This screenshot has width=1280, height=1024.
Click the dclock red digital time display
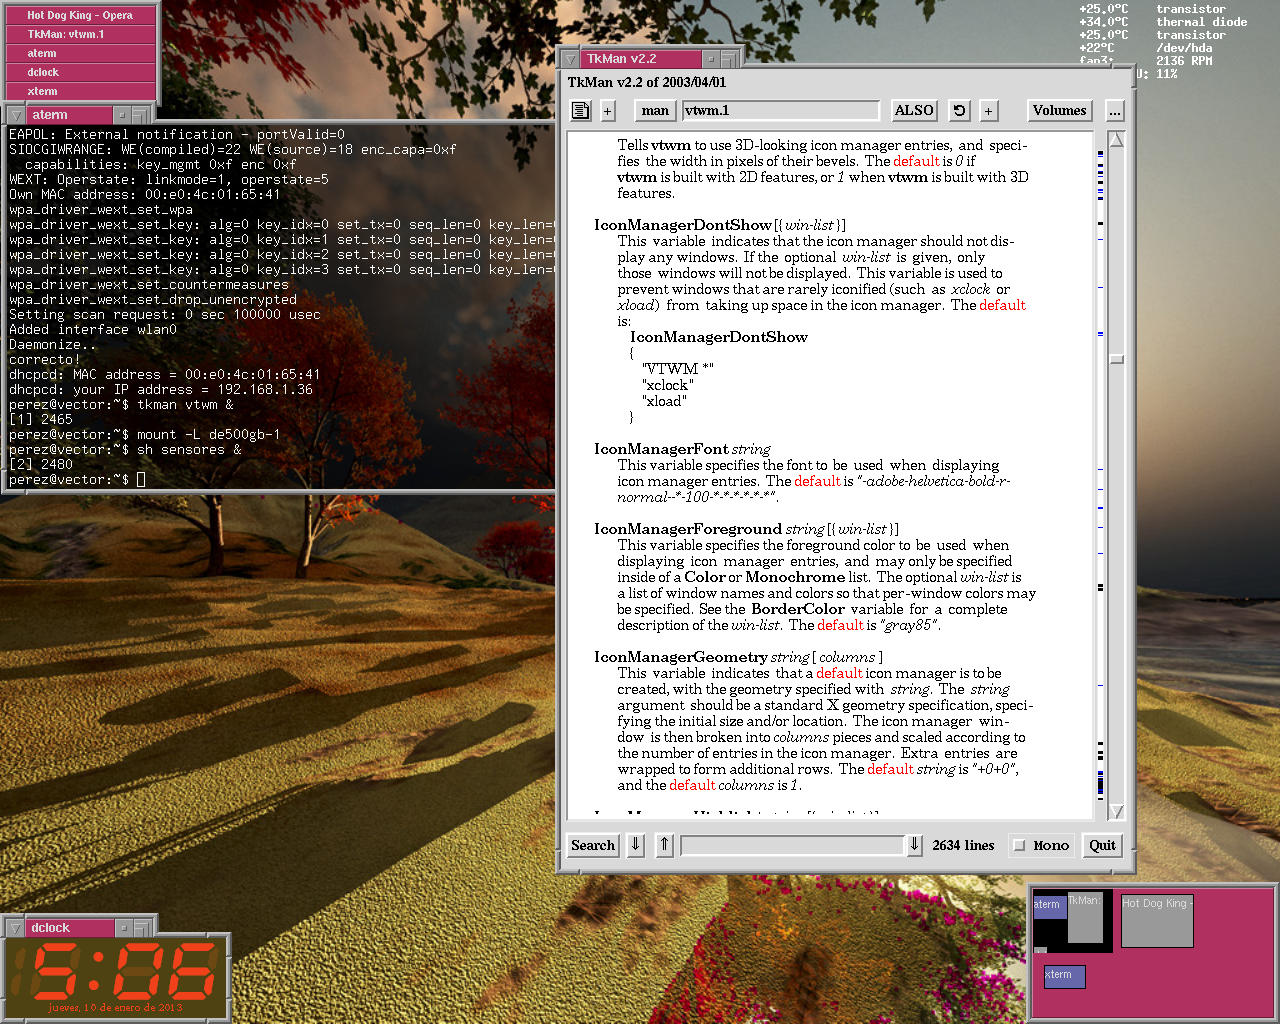click(x=124, y=970)
